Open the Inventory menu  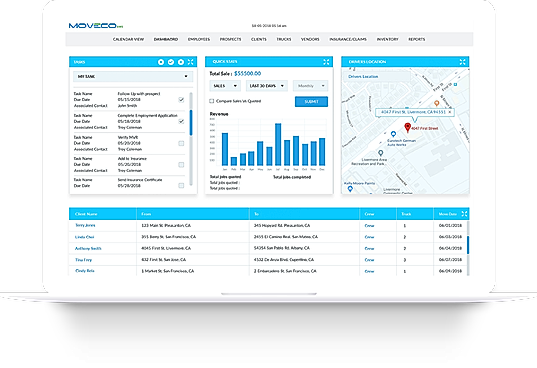[x=388, y=39]
